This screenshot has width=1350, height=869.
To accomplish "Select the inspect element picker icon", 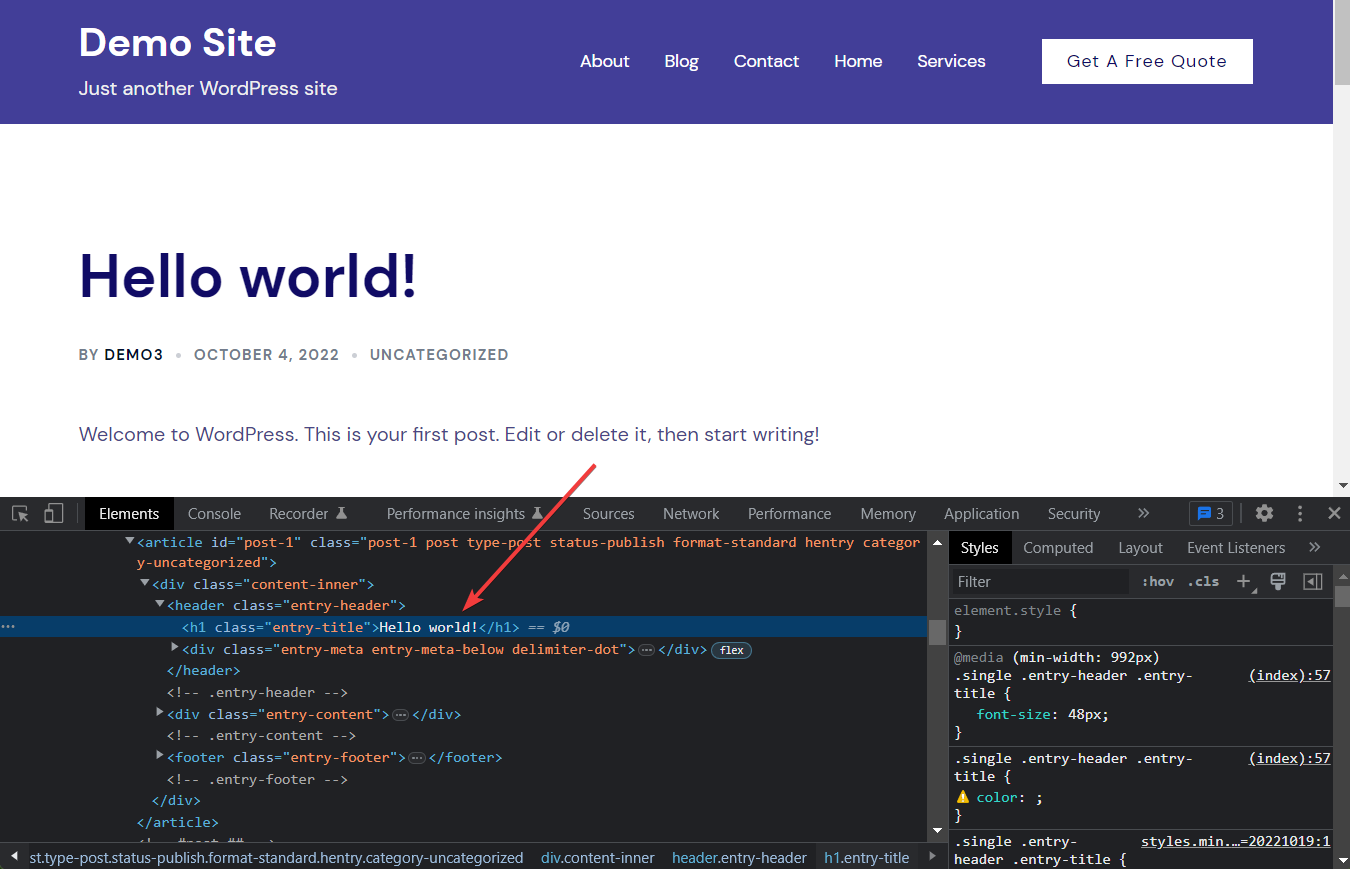I will tap(19, 513).
